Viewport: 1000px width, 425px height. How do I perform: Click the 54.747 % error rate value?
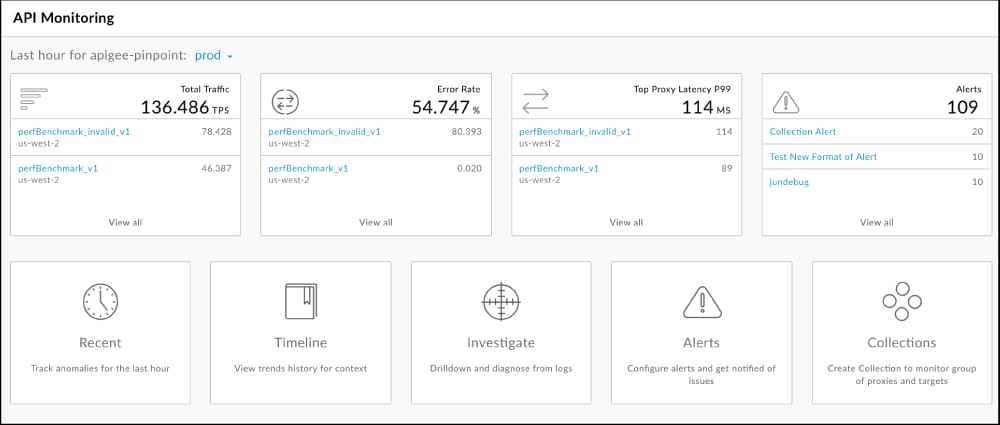pyautogui.click(x=446, y=107)
